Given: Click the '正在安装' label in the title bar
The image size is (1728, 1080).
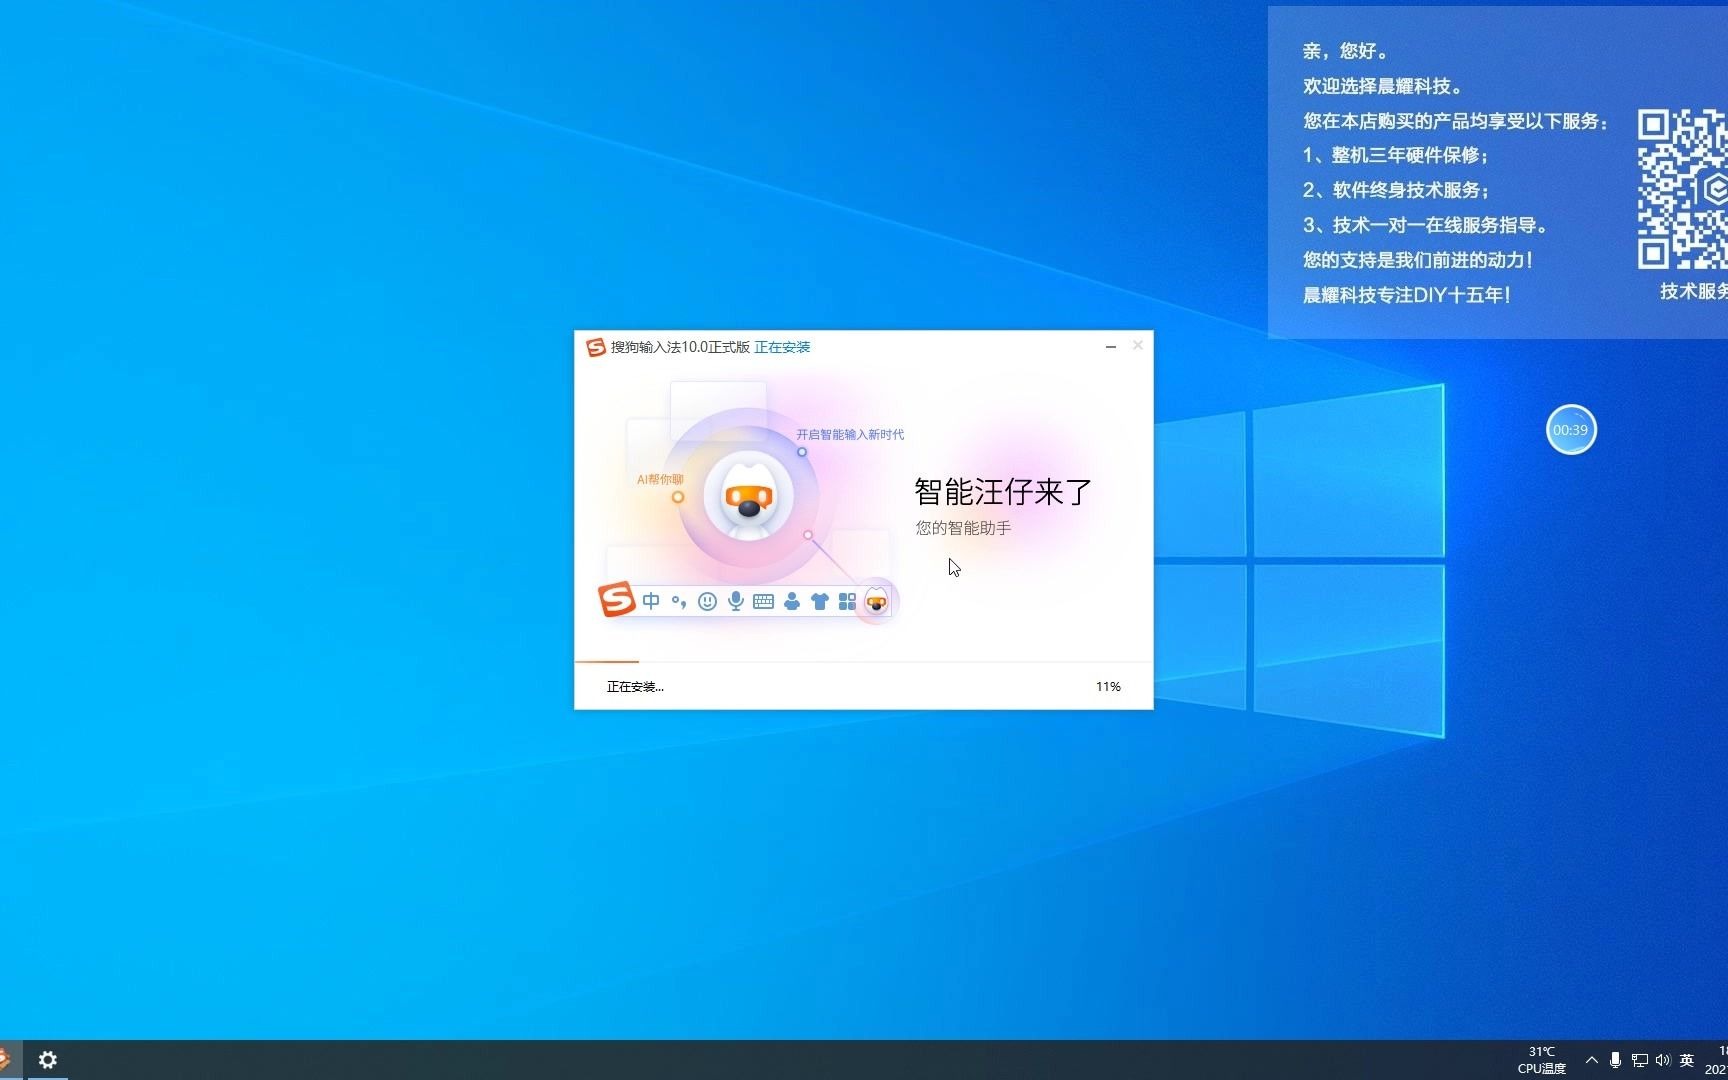Looking at the screenshot, I should point(782,347).
